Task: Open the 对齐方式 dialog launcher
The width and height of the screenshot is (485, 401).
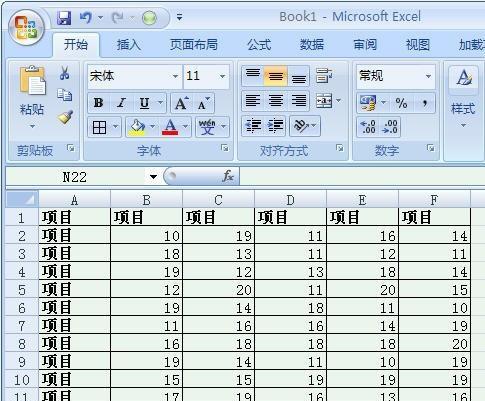Action: coord(340,148)
